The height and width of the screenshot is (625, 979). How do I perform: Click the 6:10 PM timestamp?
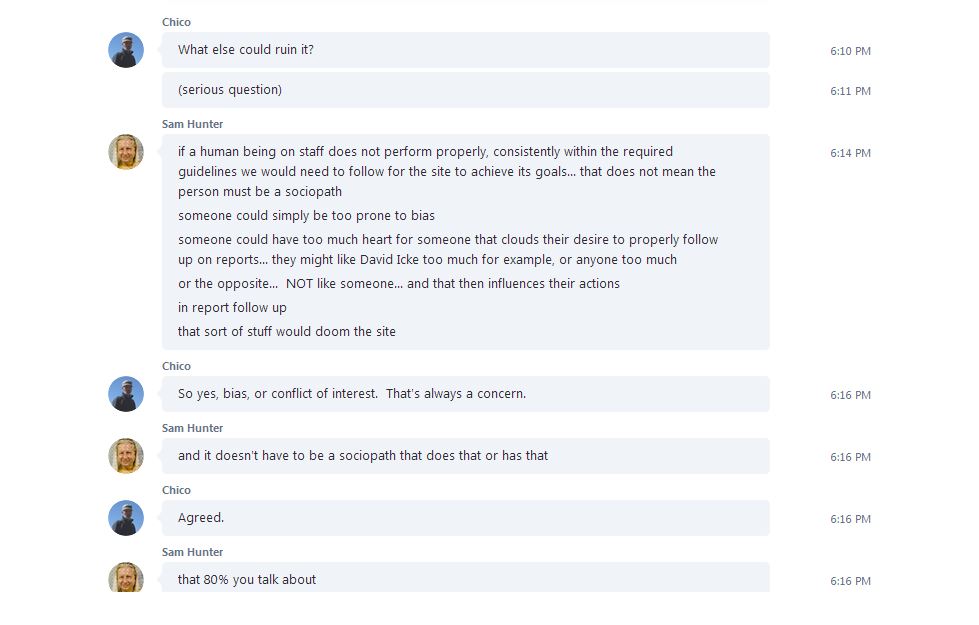tap(850, 51)
